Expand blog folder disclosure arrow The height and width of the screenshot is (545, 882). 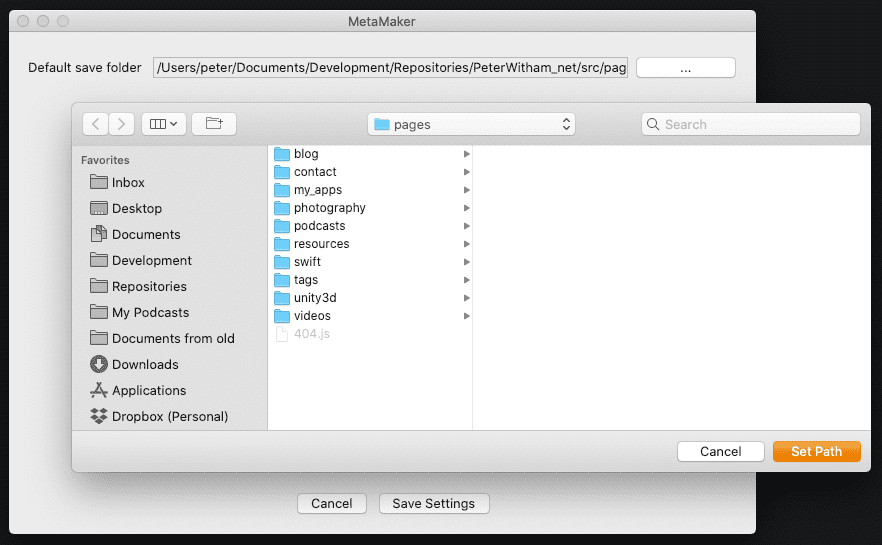(466, 154)
